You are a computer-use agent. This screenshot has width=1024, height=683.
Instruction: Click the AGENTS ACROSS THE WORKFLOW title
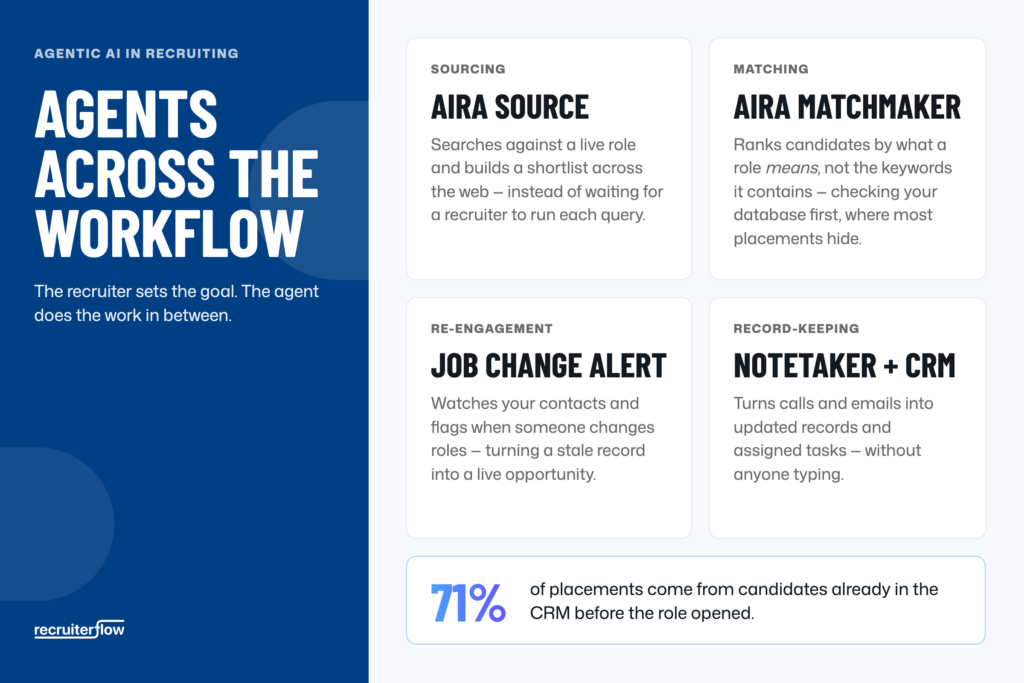pos(176,173)
